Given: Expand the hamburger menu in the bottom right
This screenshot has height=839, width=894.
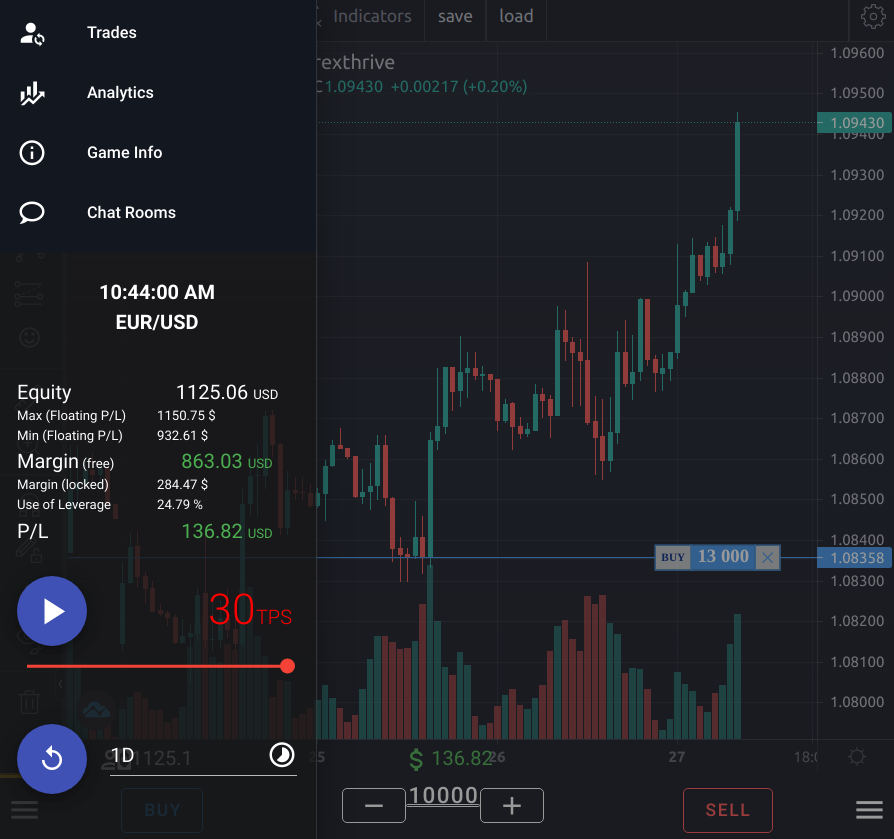Looking at the screenshot, I should click(867, 810).
